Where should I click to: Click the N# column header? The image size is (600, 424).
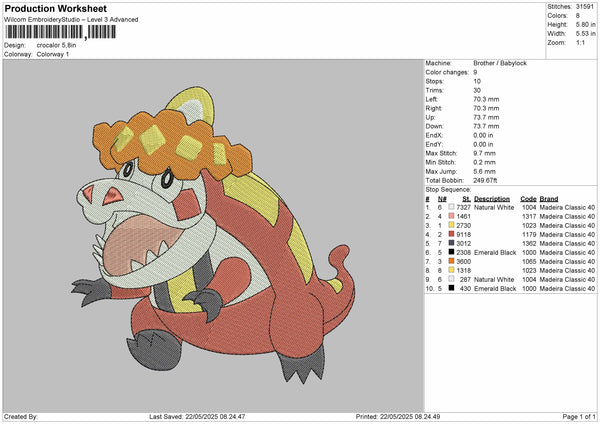point(442,199)
